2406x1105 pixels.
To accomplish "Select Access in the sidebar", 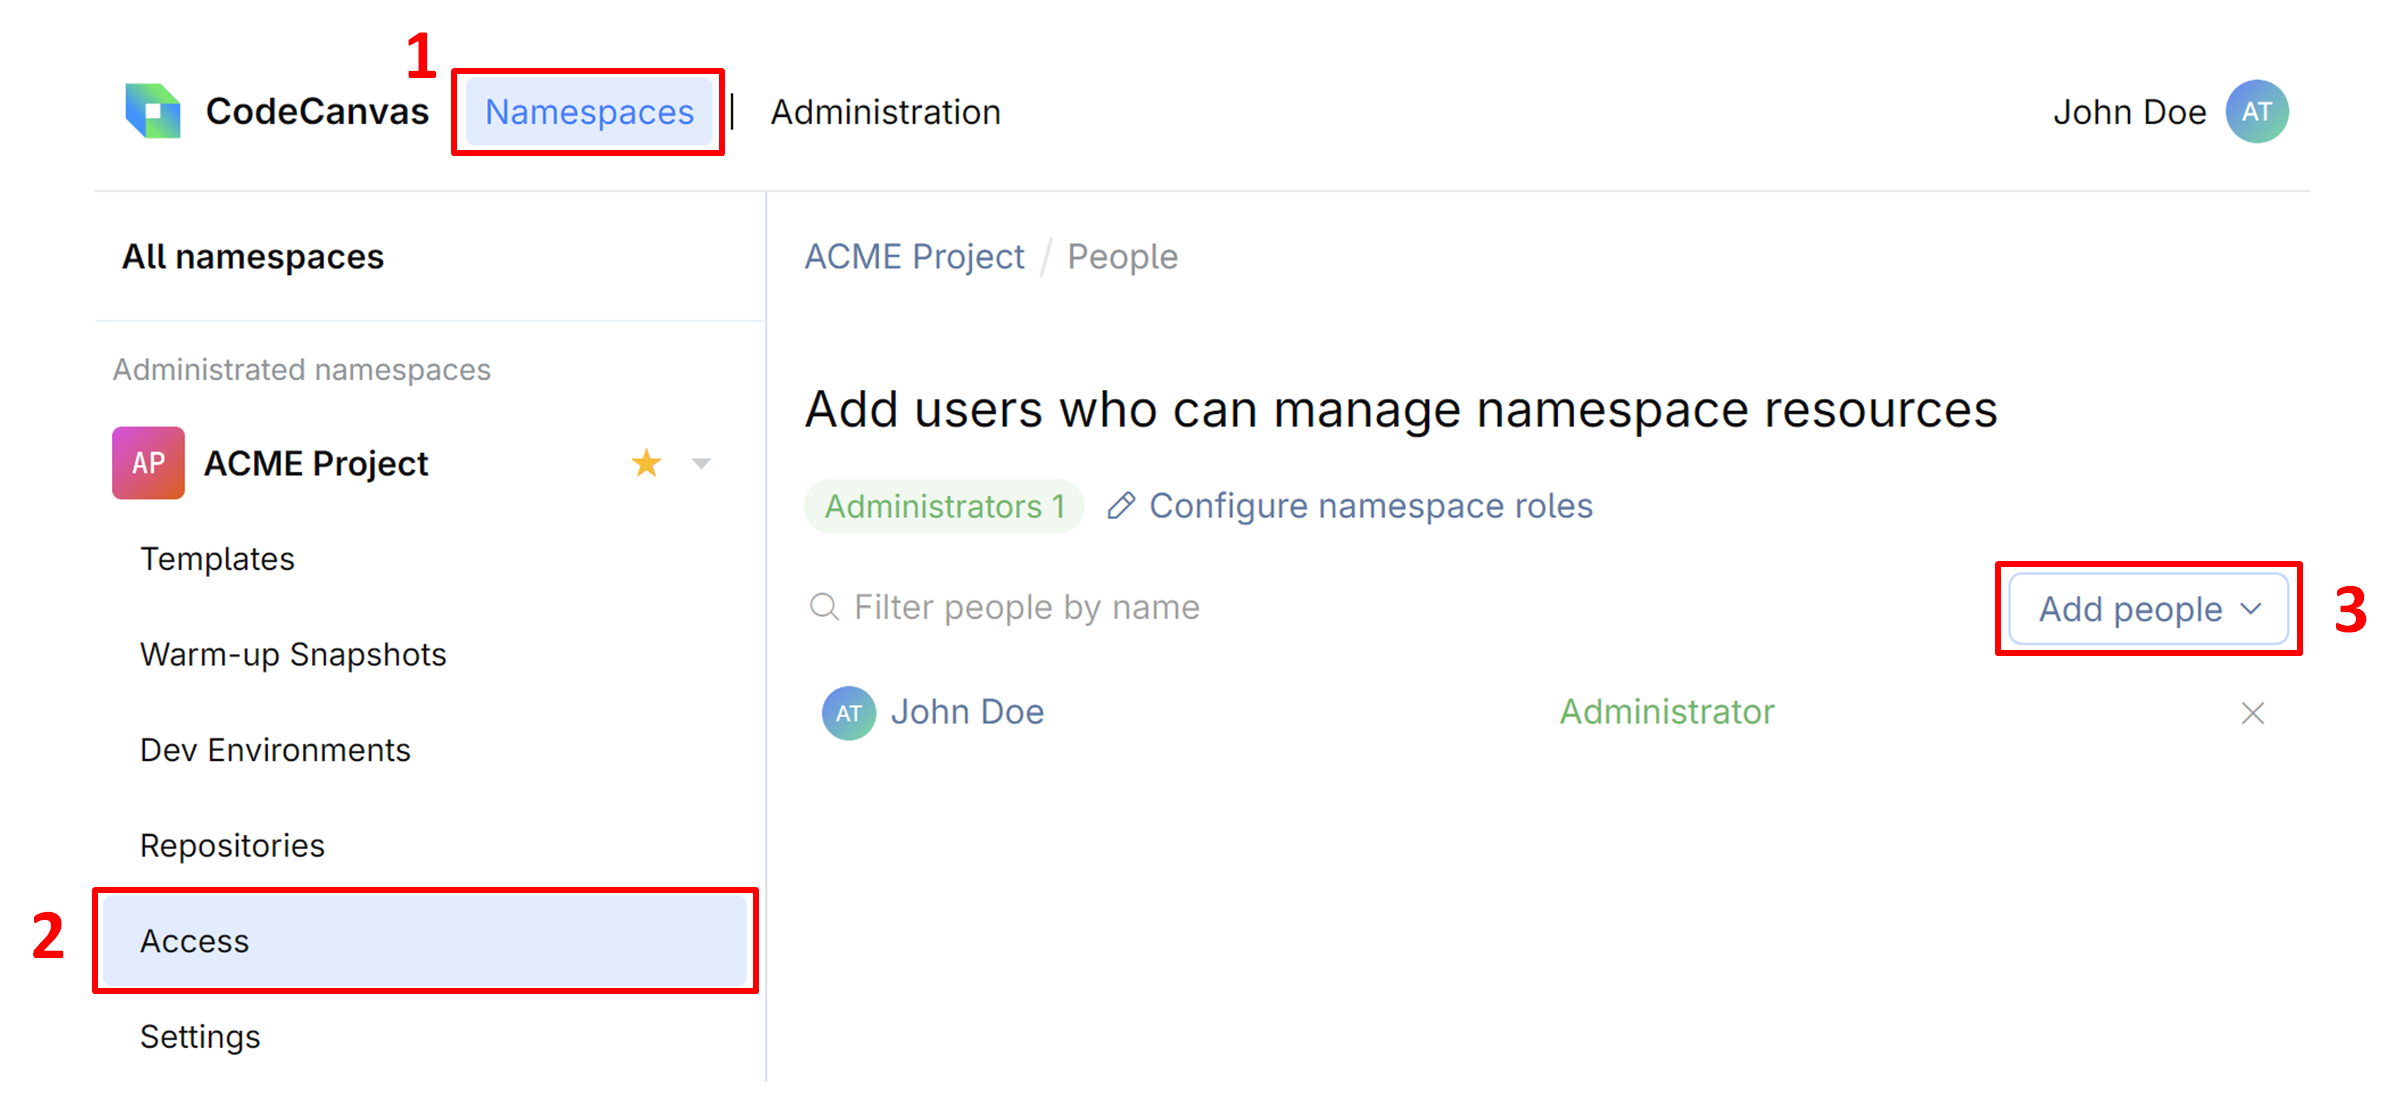I will coord(194,940).
